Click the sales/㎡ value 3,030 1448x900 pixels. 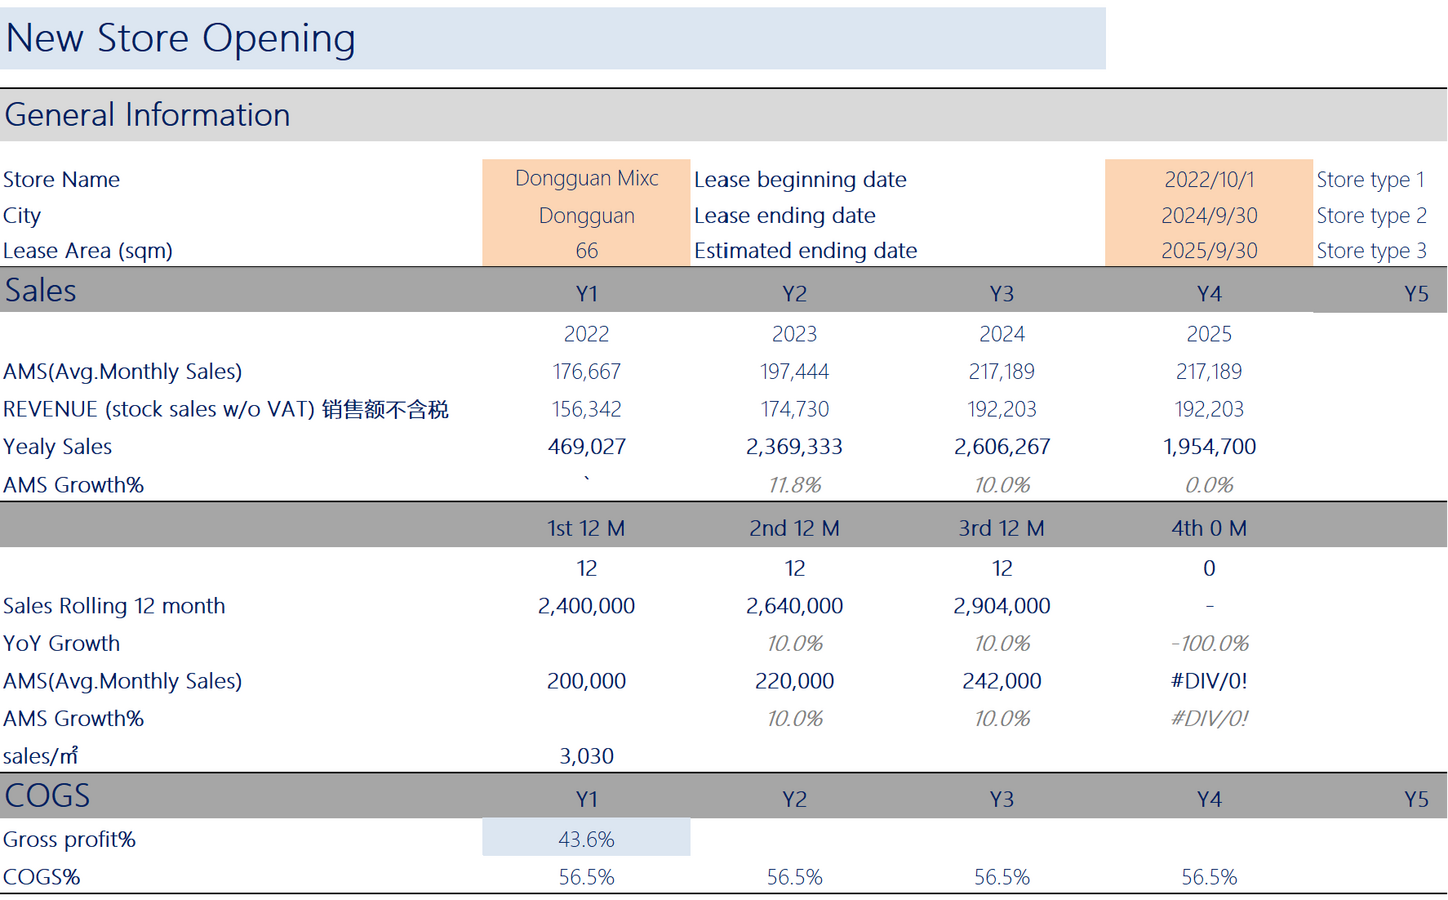tap(586, 757)
